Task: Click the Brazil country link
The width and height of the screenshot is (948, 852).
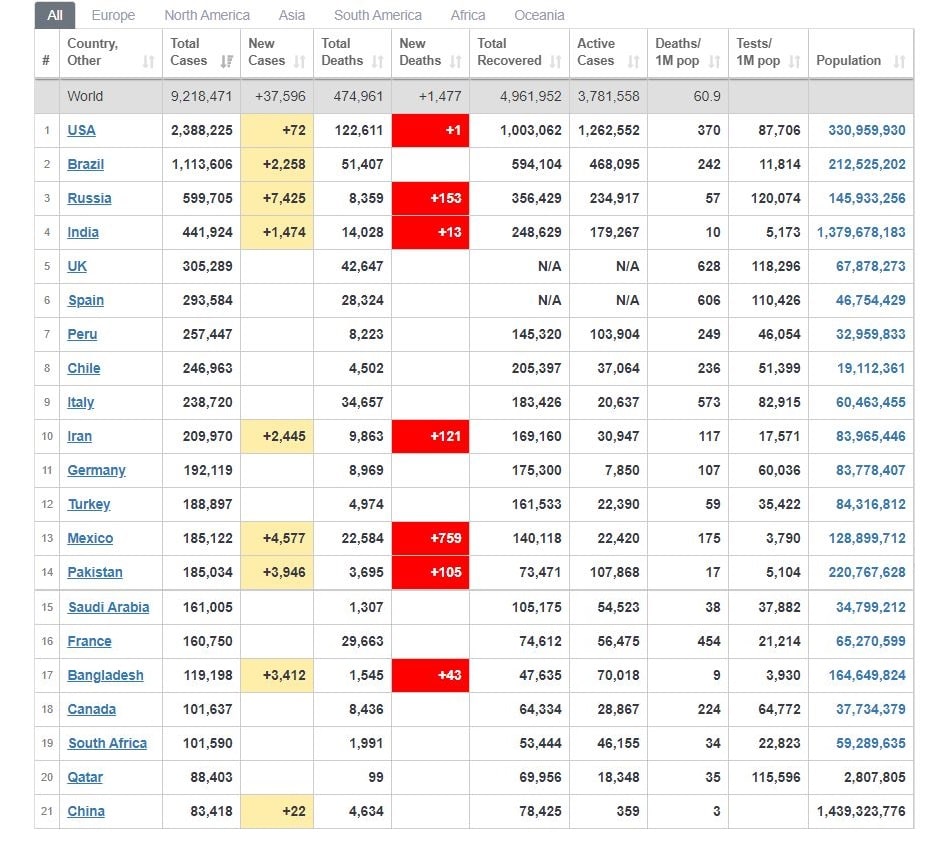Action: click(x=85, y=164)
